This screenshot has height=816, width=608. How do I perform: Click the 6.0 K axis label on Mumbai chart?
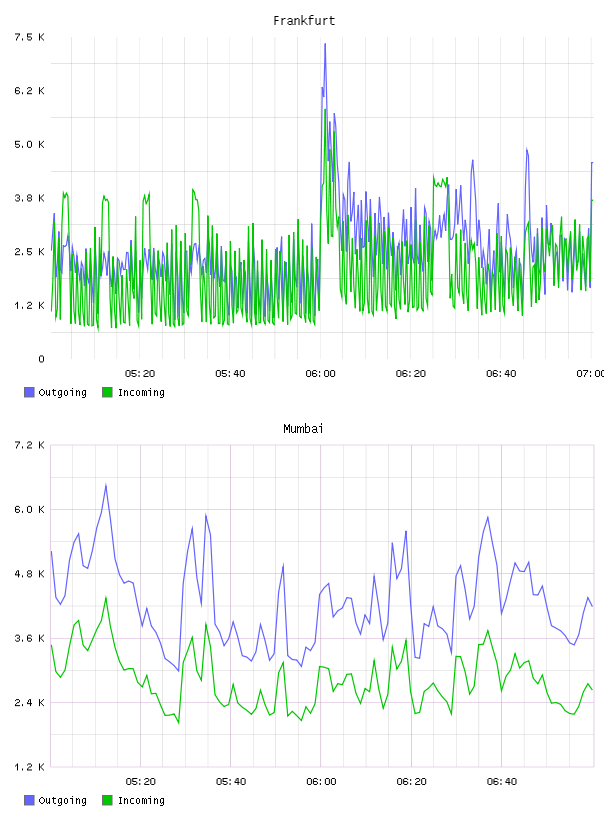(30, 509)
